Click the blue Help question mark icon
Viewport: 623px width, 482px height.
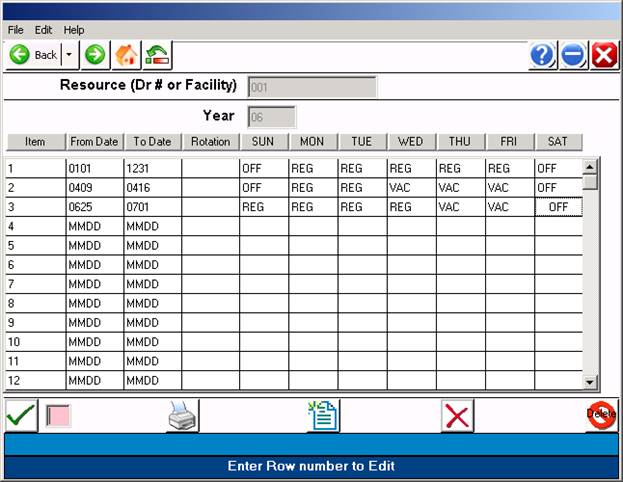tap(542, 55)
